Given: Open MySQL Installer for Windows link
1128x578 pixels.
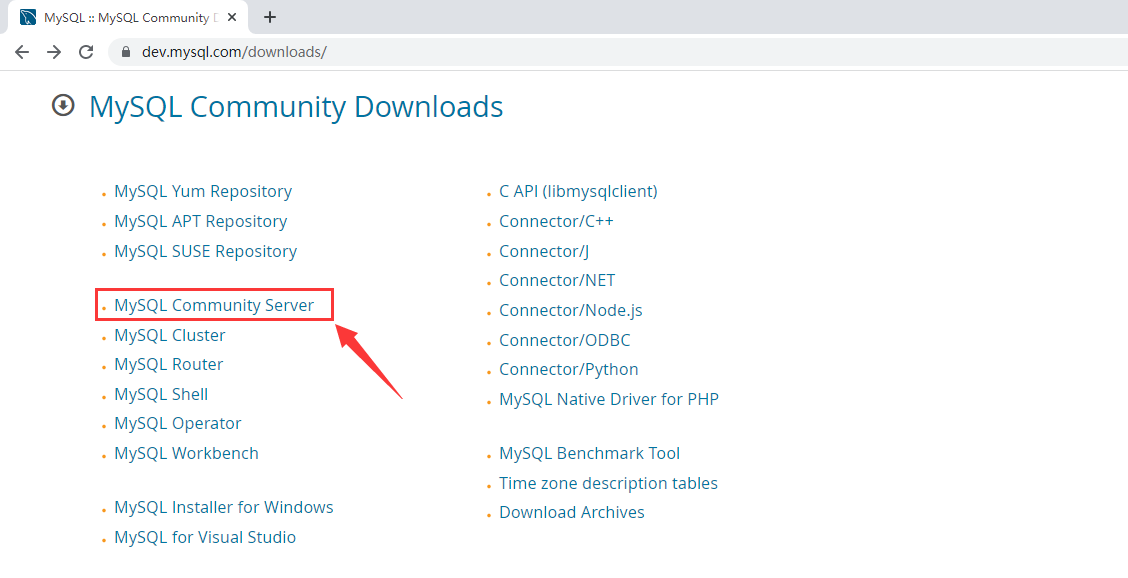Looking at the screenshot, I should tap(224, 507).
